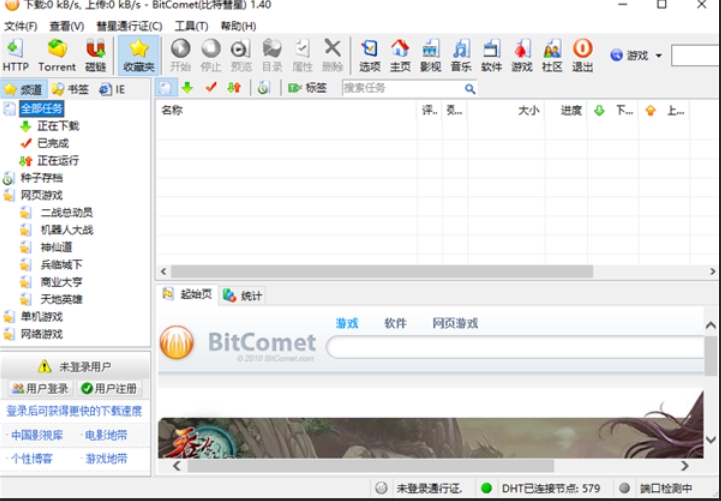
Task: Open 神仙道 web game
Action: point(57,247)
